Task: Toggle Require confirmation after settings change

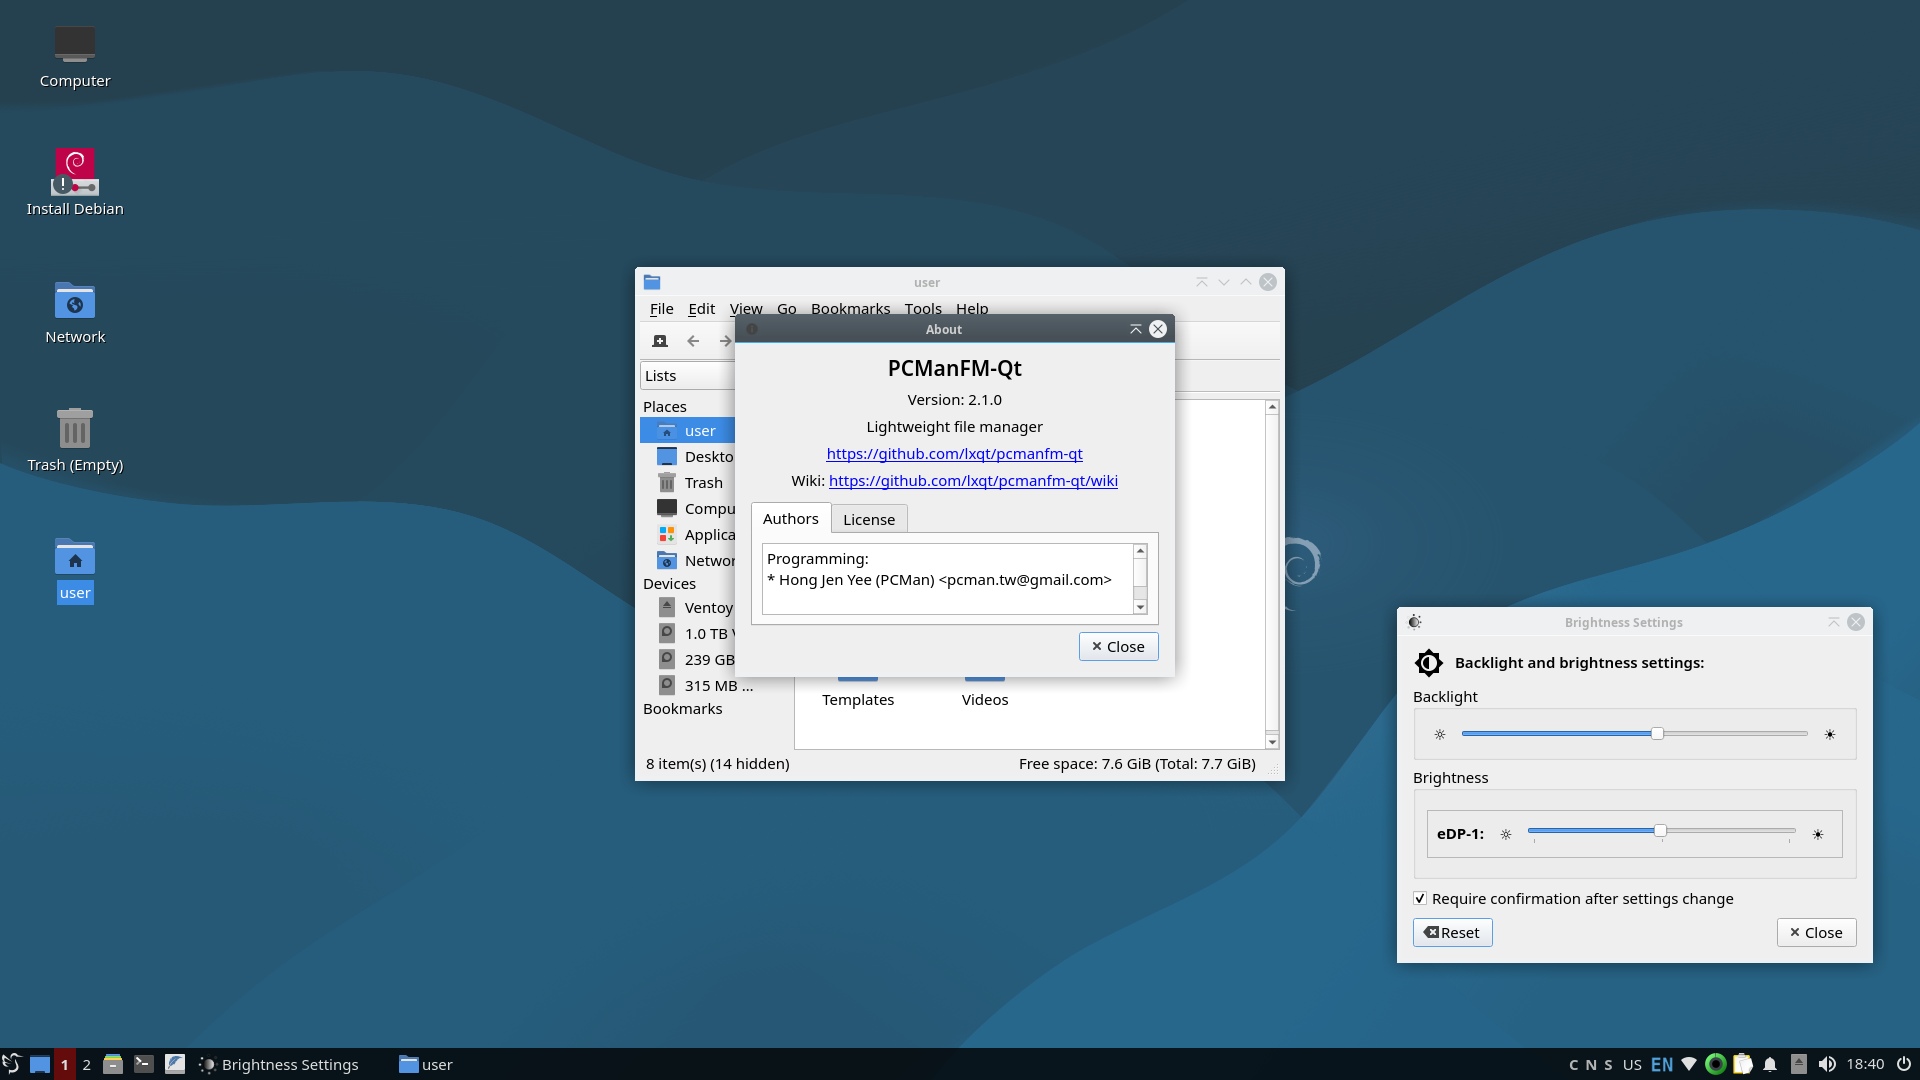Action: coord(1420,898)
